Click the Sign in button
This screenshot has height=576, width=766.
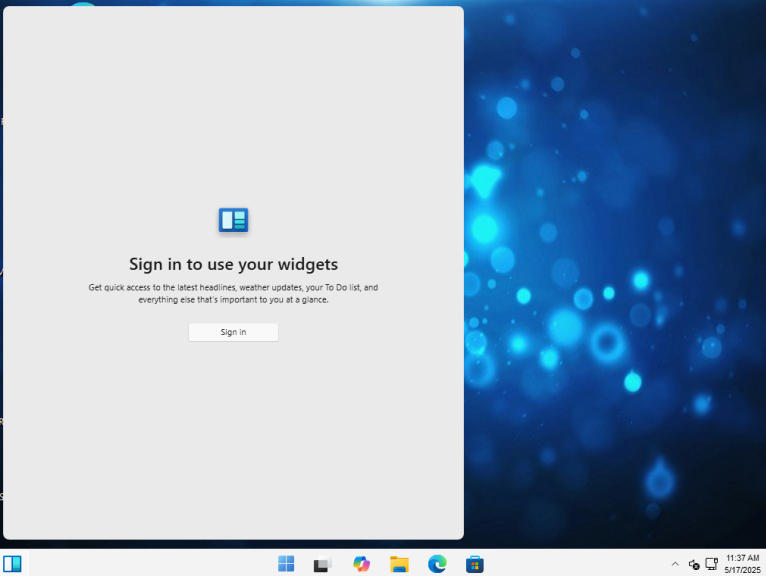[x=233, y=332]
